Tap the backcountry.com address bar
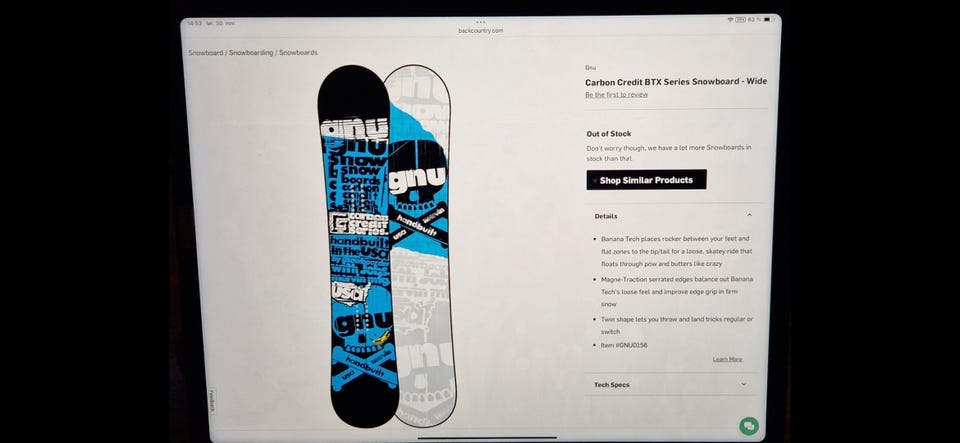This screenshot has width=960, height=443. 481,31
